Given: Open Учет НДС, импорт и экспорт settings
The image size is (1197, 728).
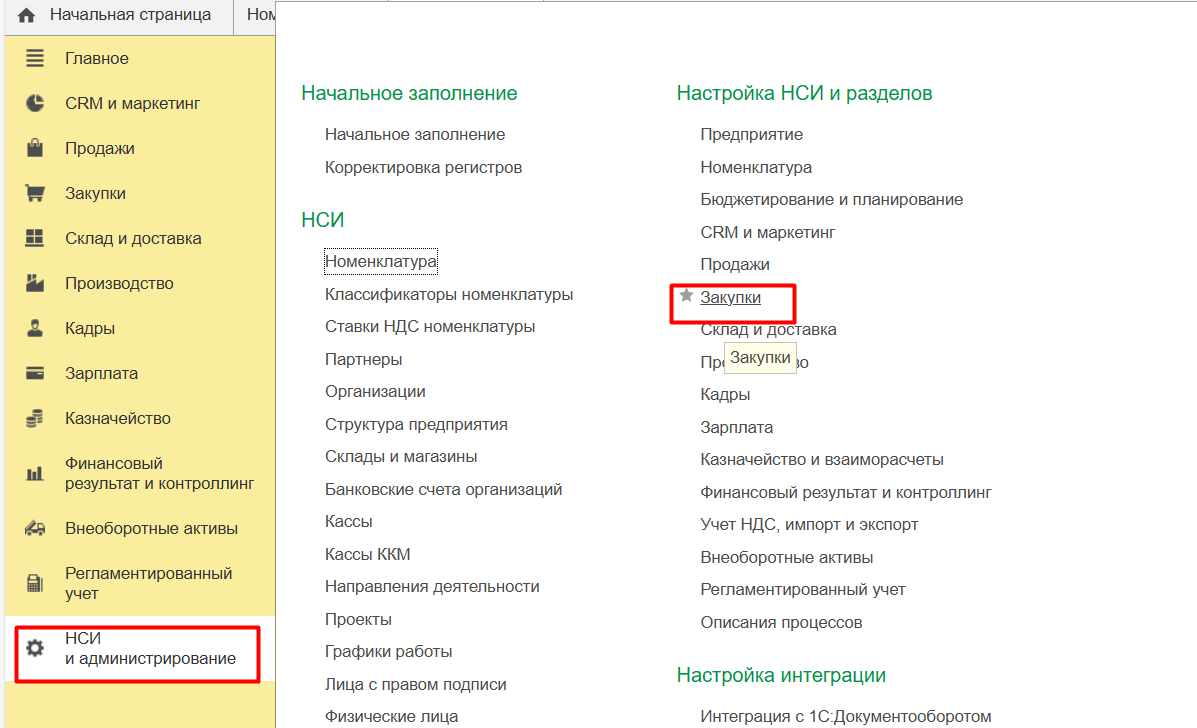Looking at the screenshot, I should tap(809, 525).
